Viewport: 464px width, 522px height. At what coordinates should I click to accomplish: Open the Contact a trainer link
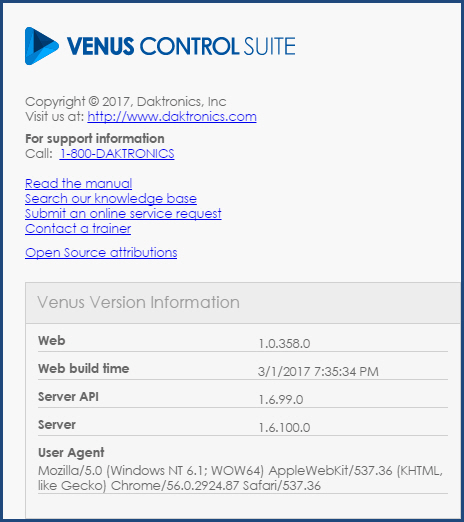[78, 229]
